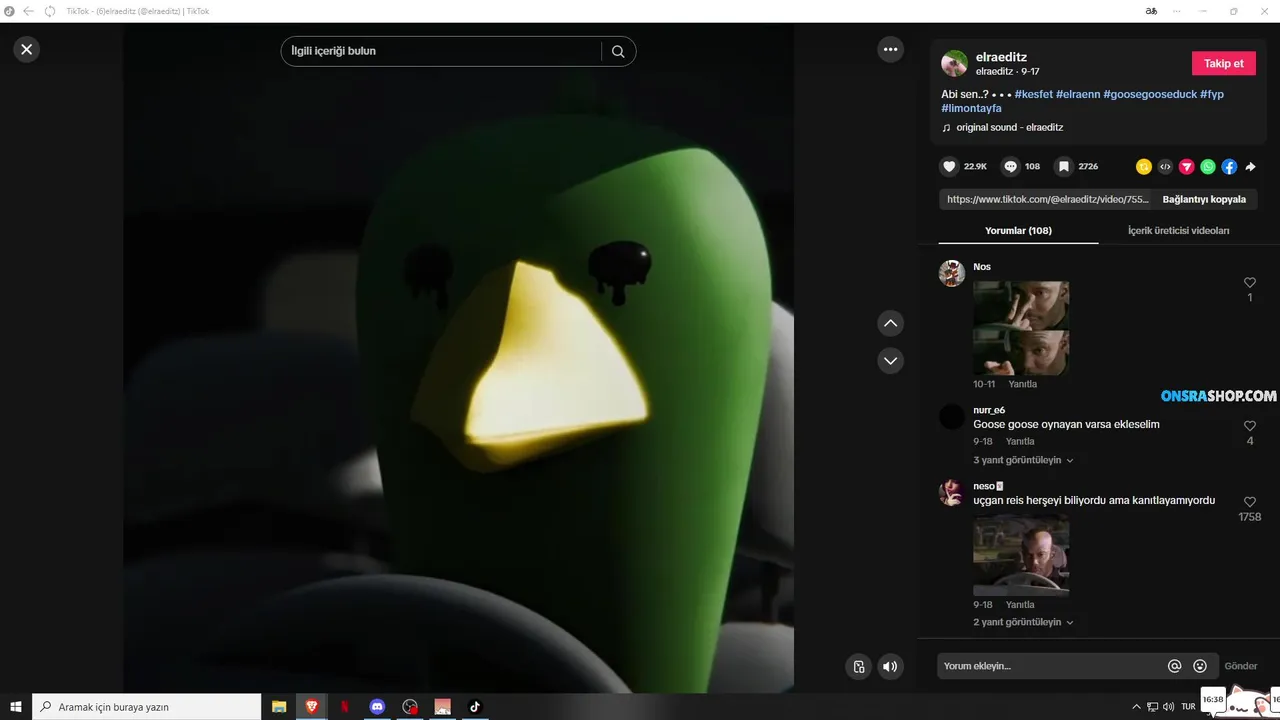Screen dimensions: 1280x720
Task: Like the video with heart icon
Action: [950, 167]
